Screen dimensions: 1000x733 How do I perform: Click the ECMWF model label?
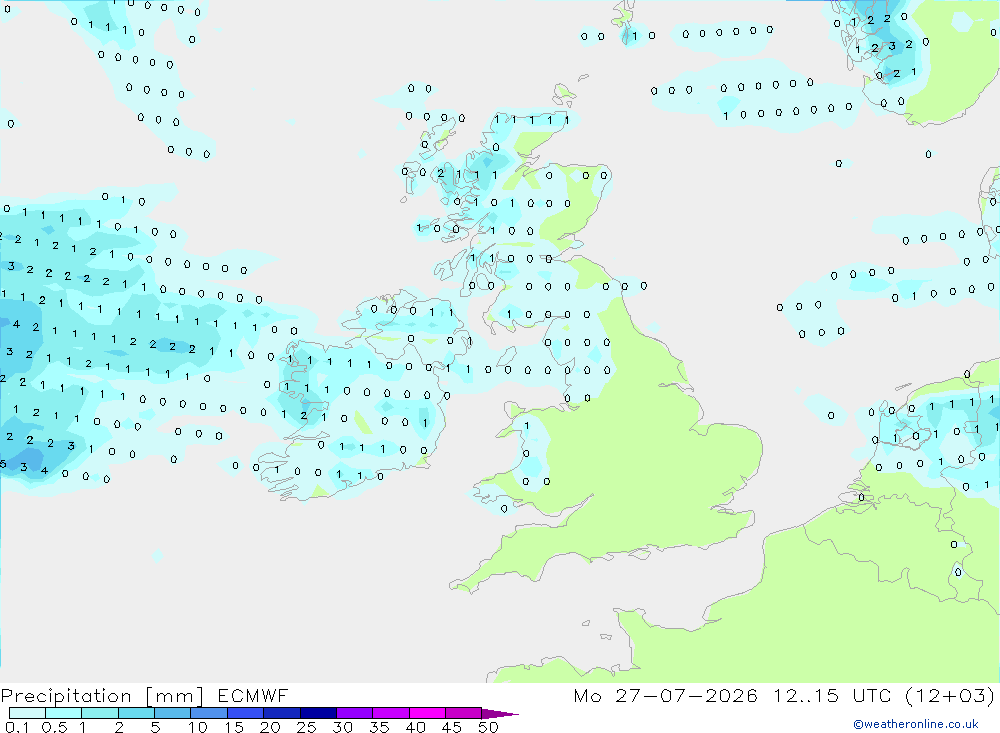point(253,695)
